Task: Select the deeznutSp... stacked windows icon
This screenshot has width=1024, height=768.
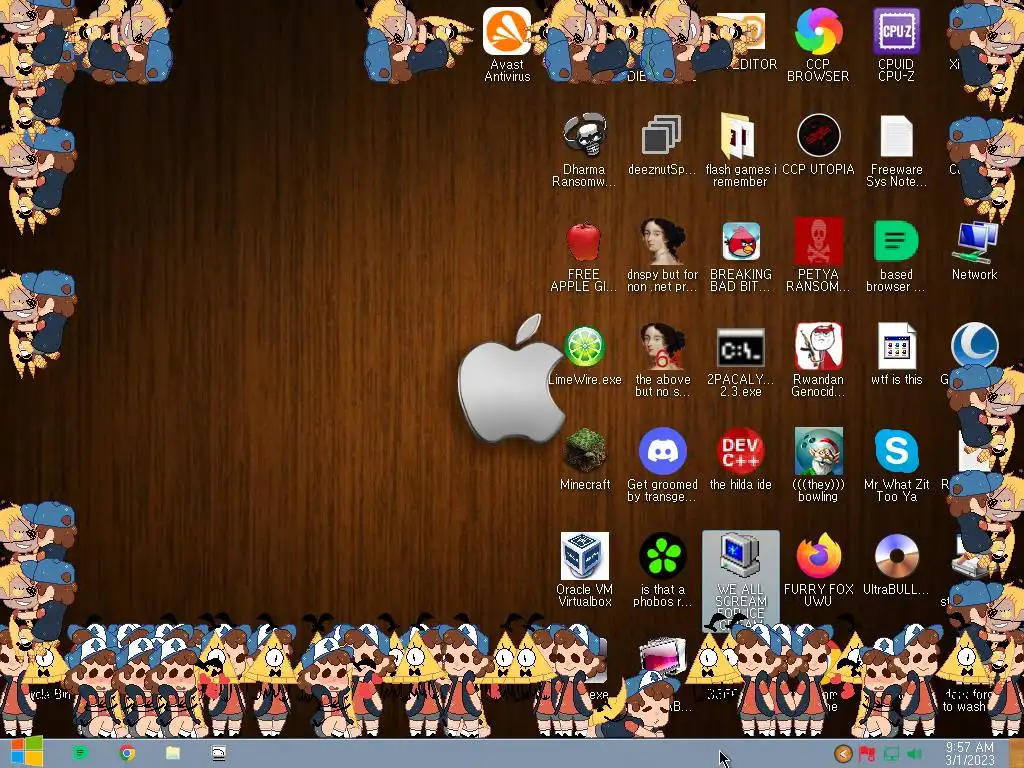Action: pyautogui.click(x=662, y=145)
